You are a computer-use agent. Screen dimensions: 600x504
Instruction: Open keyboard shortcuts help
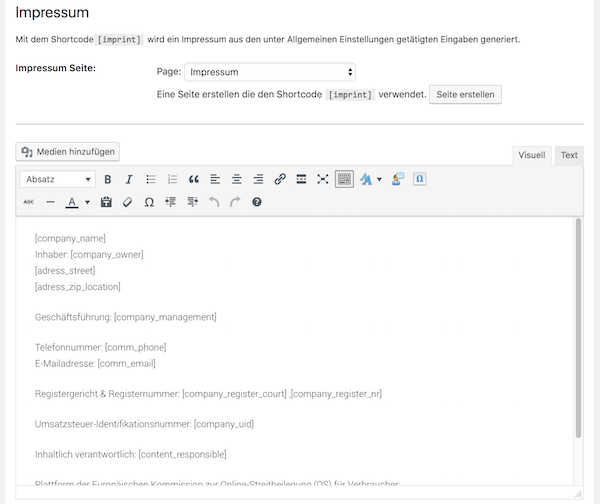[x=257, y=202]
